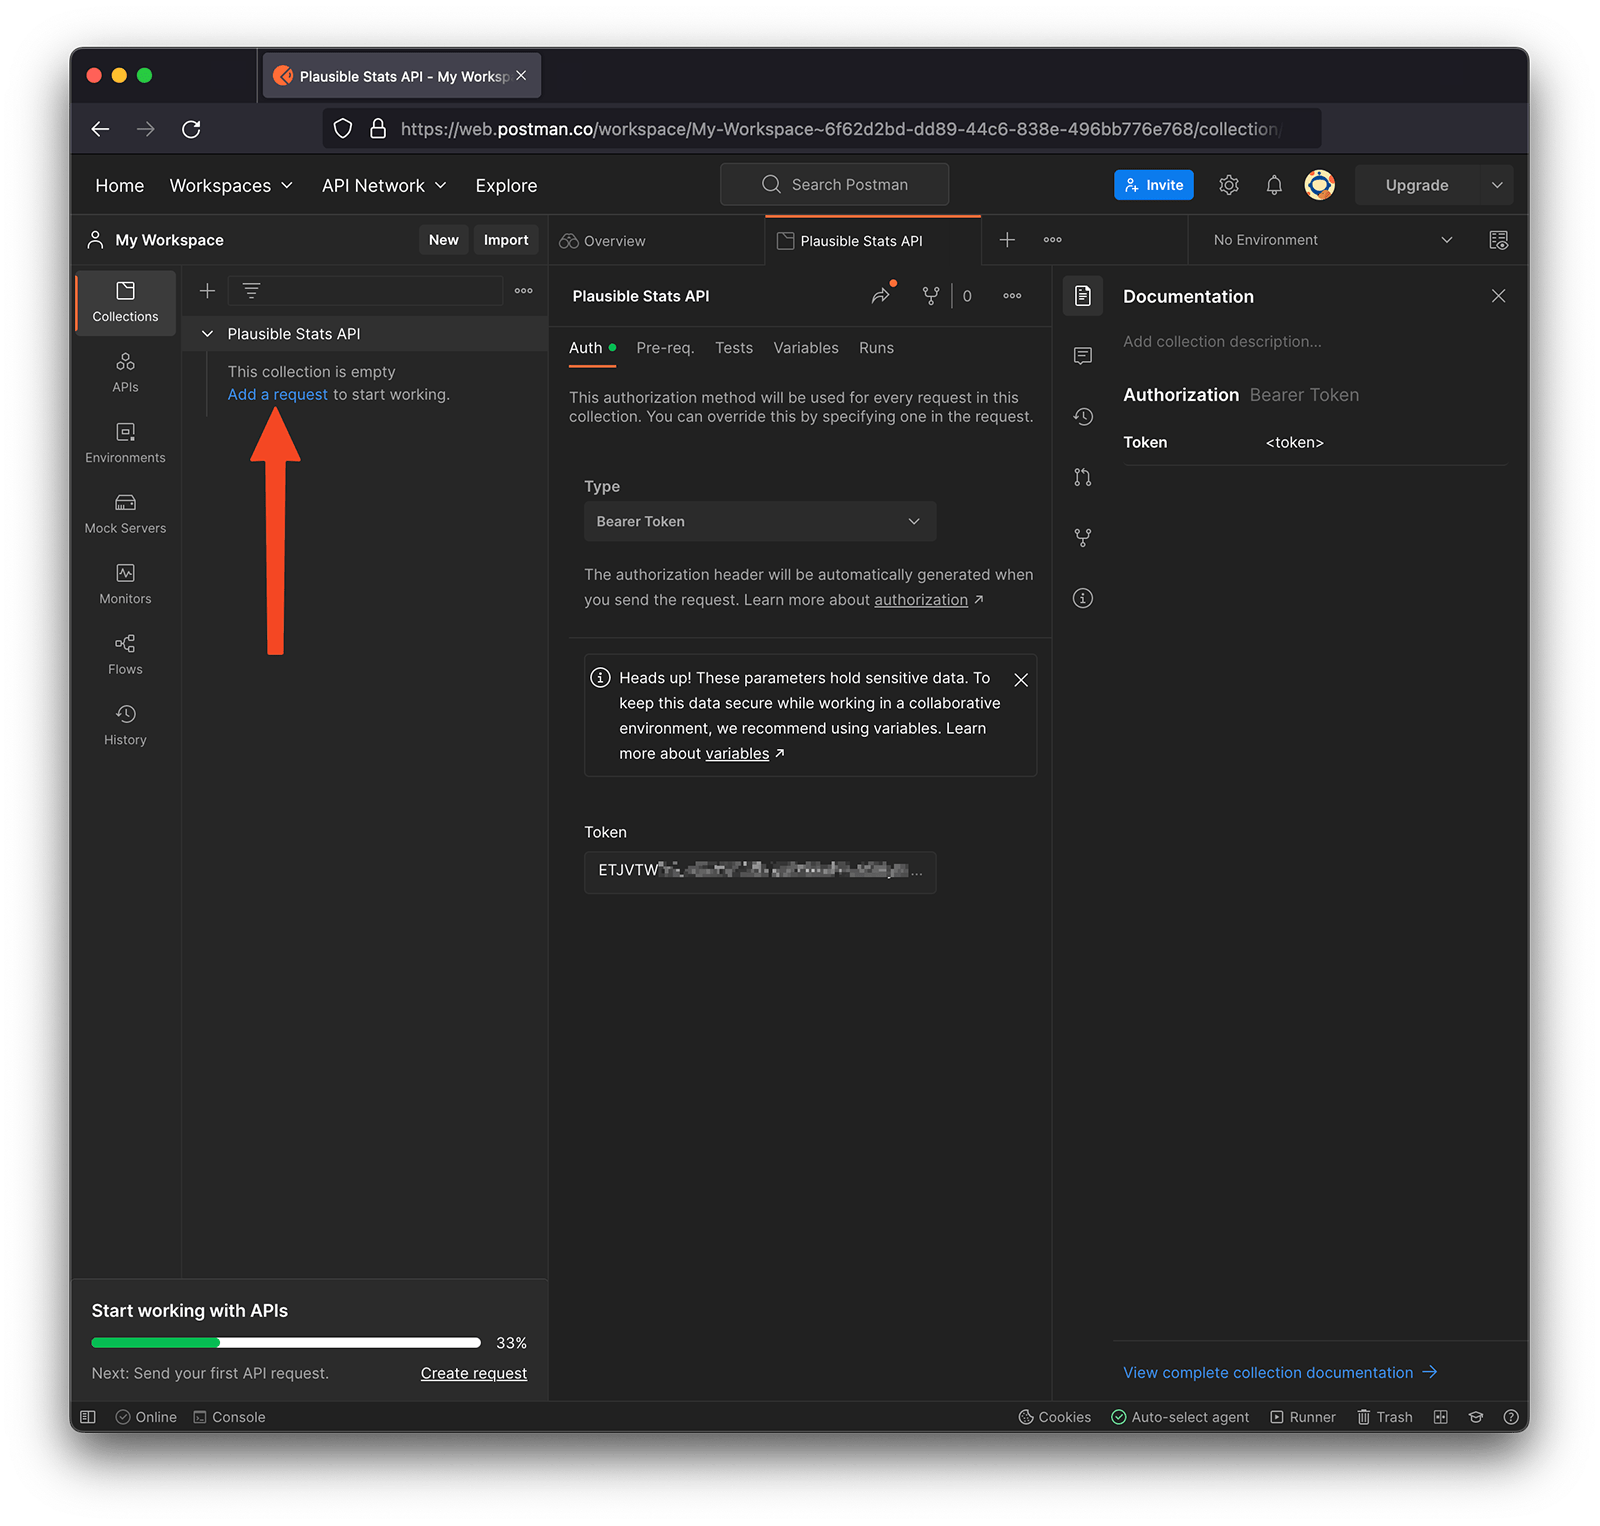Click the Token input field

click(760, 872)
